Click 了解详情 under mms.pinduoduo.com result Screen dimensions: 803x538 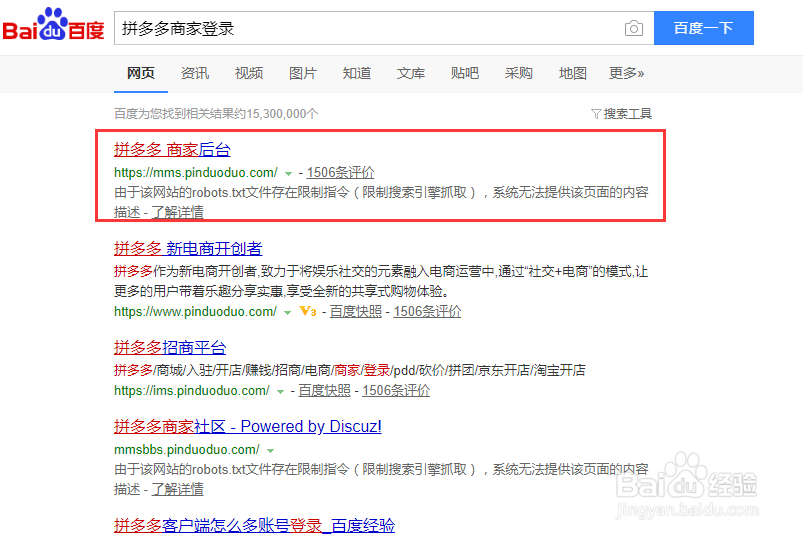(178, 212)
